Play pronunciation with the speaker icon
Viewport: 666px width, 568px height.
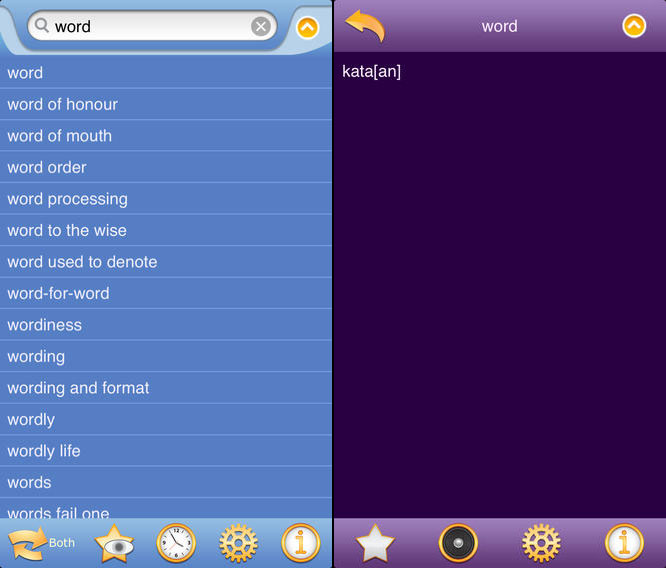(458, 543)
